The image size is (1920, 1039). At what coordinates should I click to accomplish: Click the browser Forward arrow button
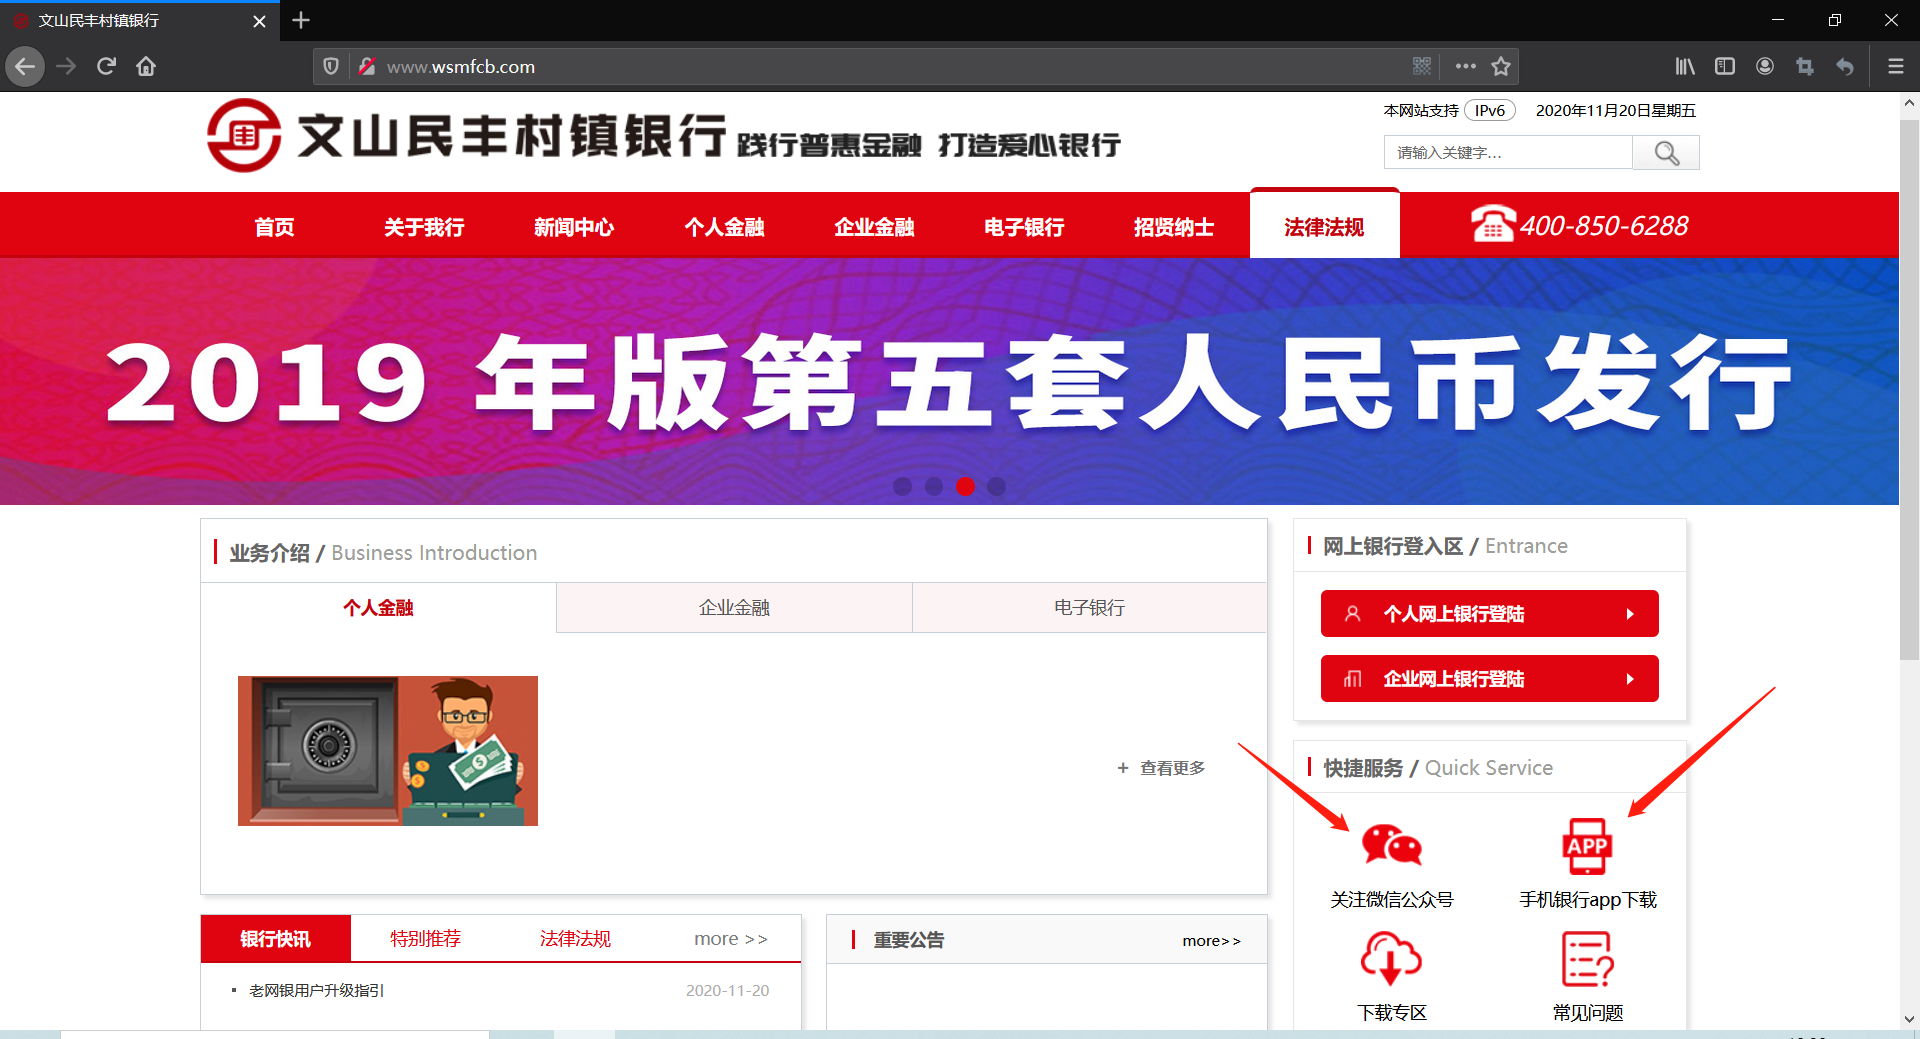[x=66, y=66]
